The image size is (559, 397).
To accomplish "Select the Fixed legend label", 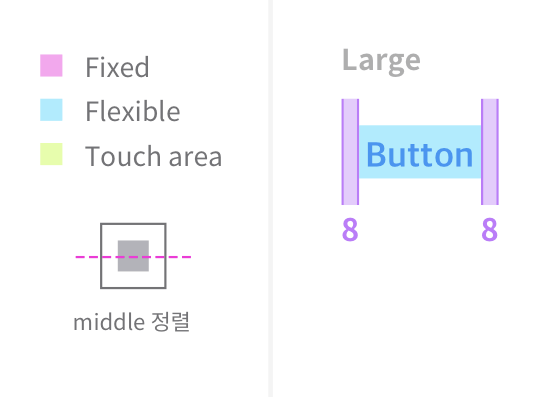I will point(117,67).
